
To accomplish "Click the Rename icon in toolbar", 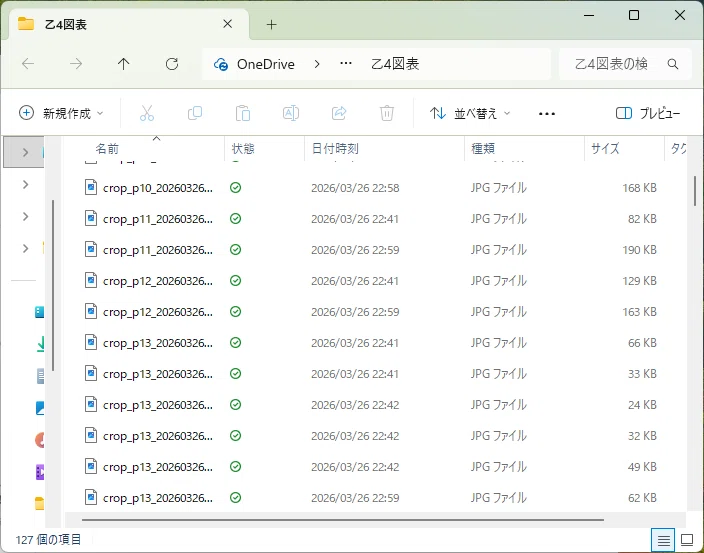I will click(x=291, y=113).
